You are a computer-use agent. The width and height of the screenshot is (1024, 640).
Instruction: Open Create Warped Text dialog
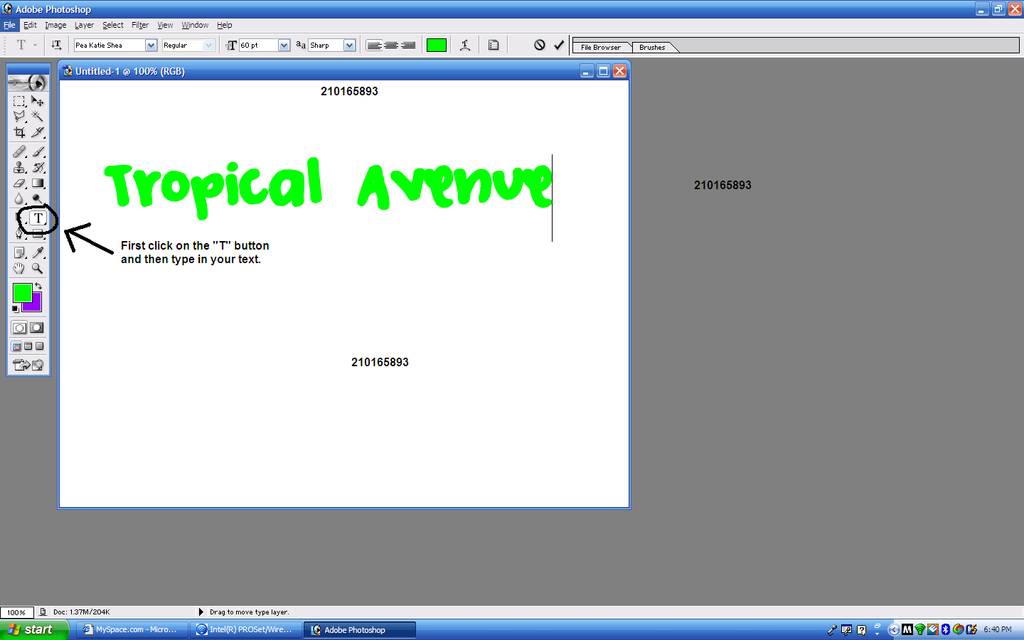(x=465, y=45)
